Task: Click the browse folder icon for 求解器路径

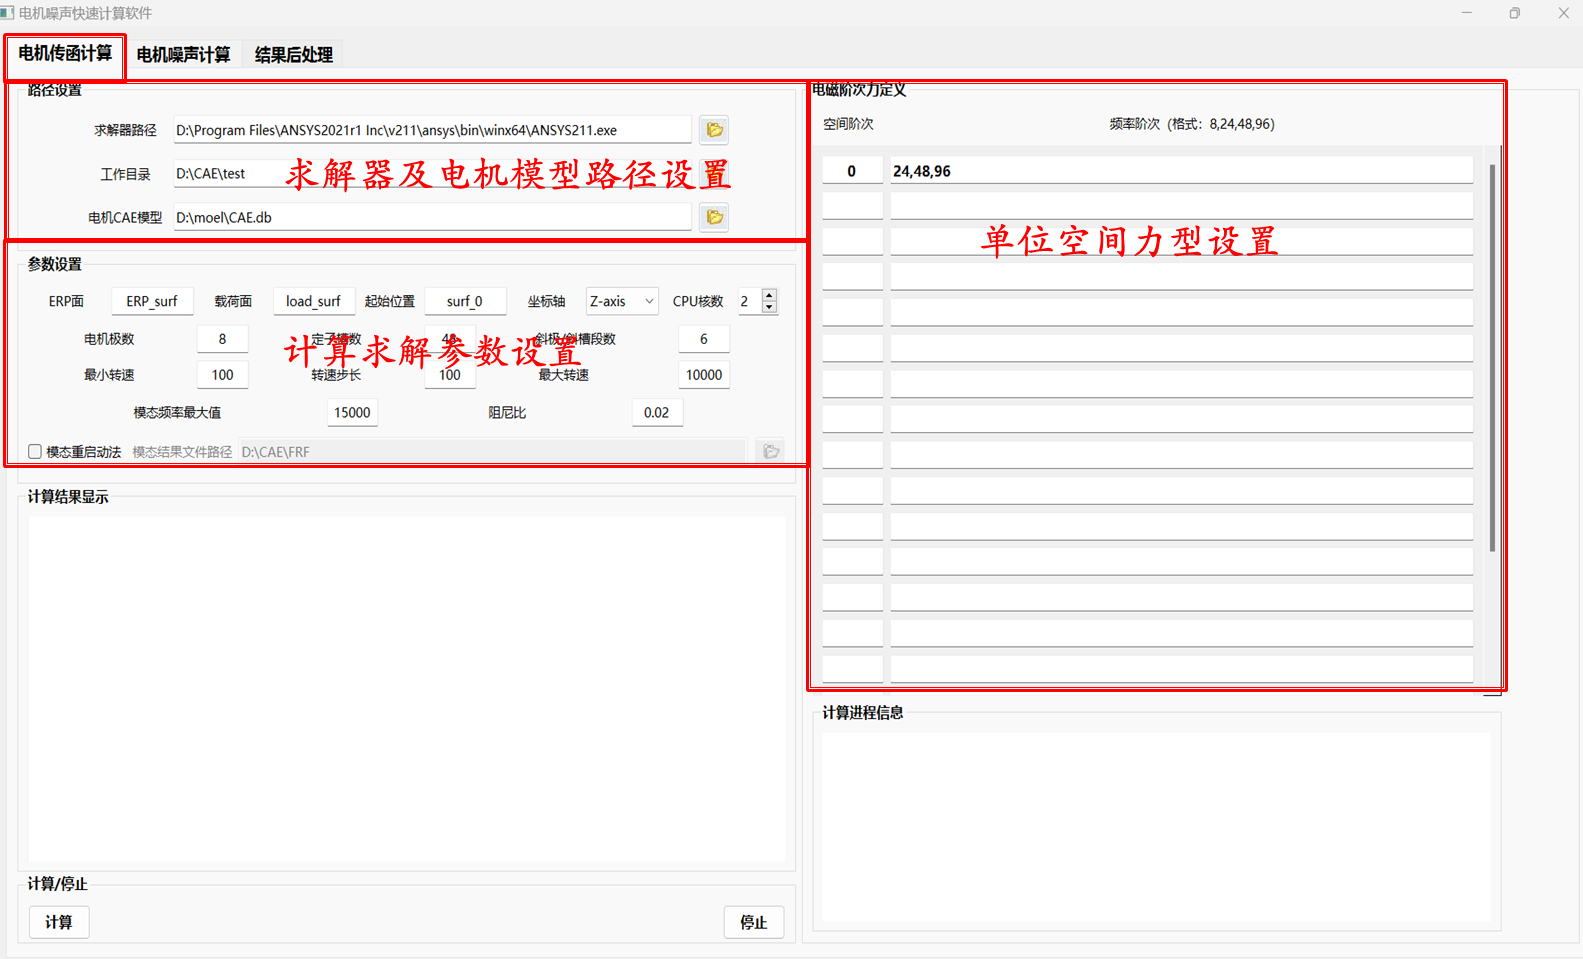Action: coord(714,130)
